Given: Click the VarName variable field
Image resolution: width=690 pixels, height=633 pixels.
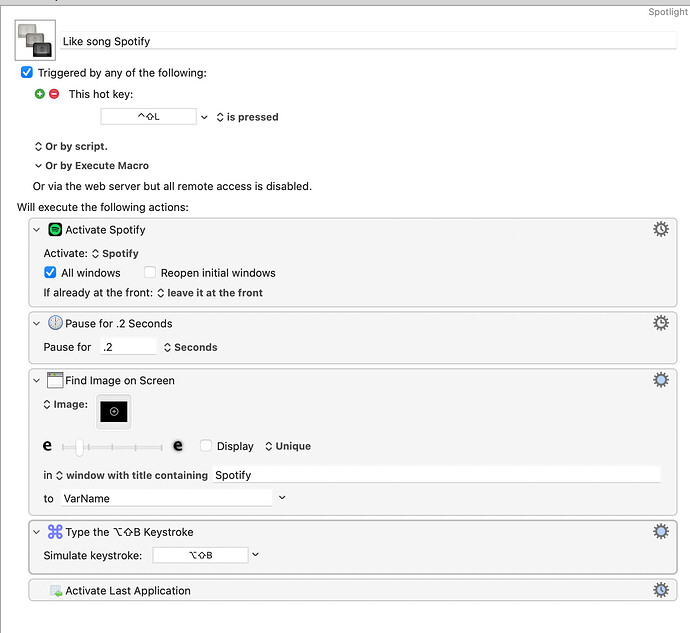Looking at the screenshot, I should [x=165, y=497].
